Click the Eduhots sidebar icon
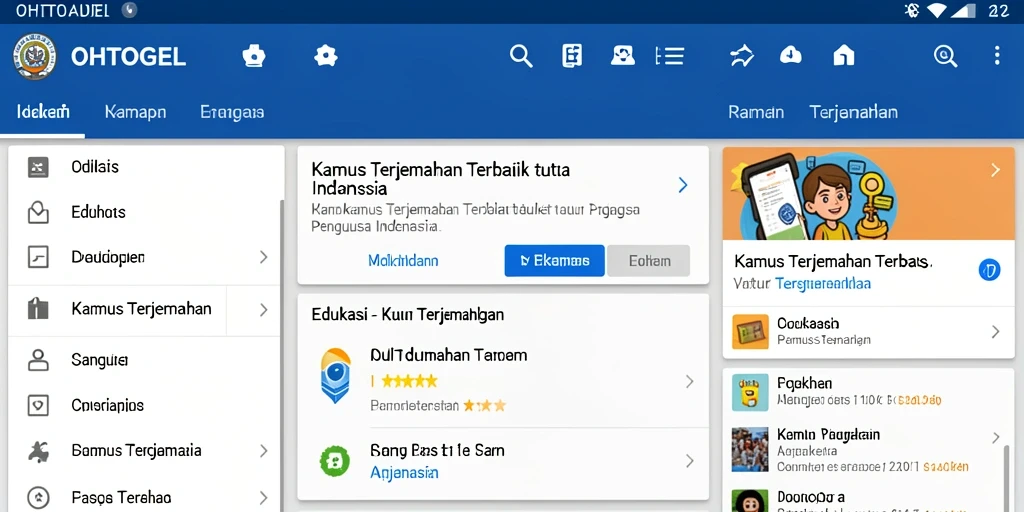Image resolution: width=1024 pixels, height=512 pixels. coord(38,212)
